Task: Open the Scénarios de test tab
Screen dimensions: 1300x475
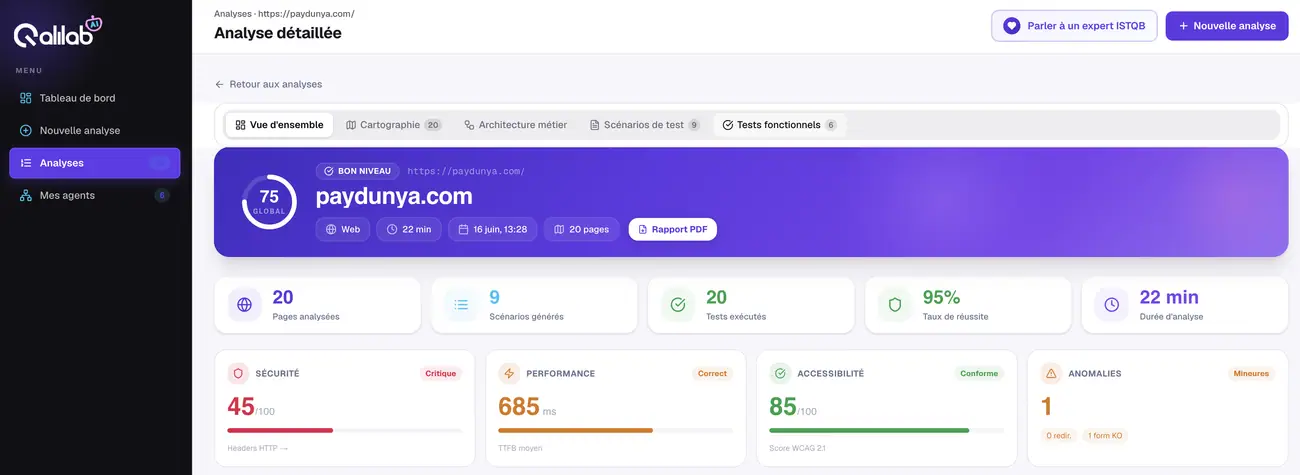Action: pos(644,125)
